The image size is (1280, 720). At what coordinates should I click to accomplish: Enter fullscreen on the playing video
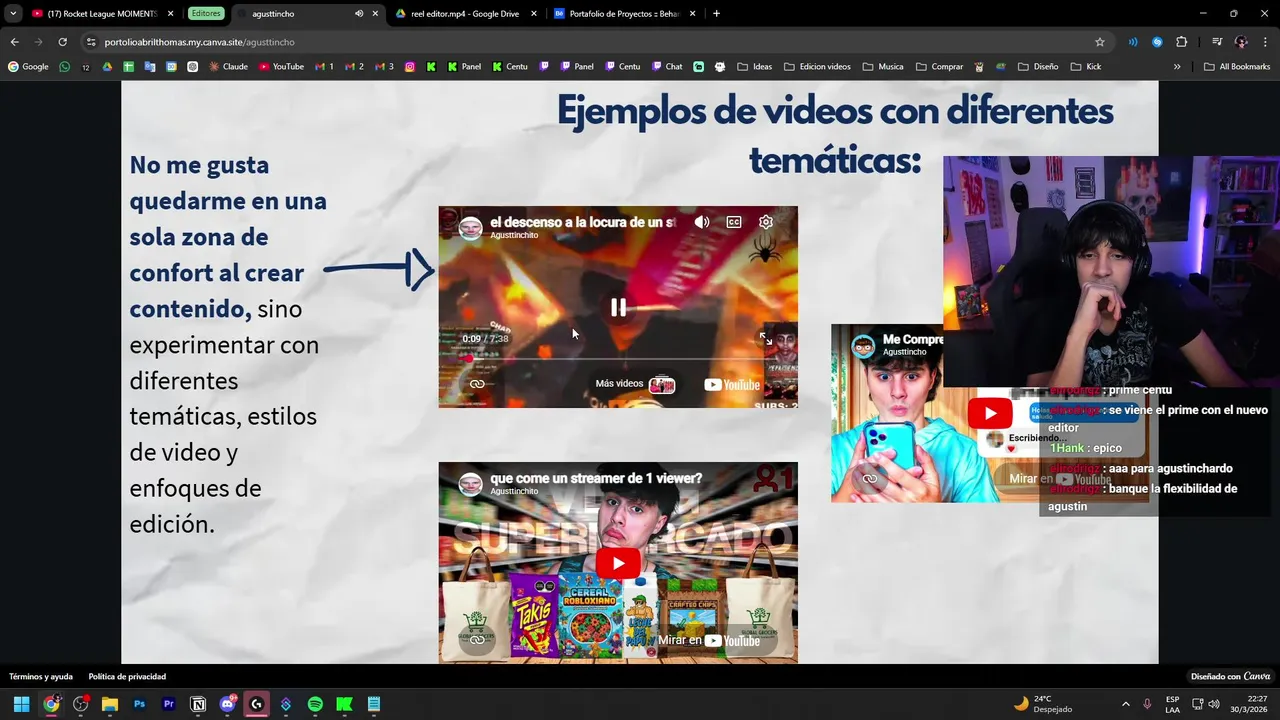click(766, 339)
